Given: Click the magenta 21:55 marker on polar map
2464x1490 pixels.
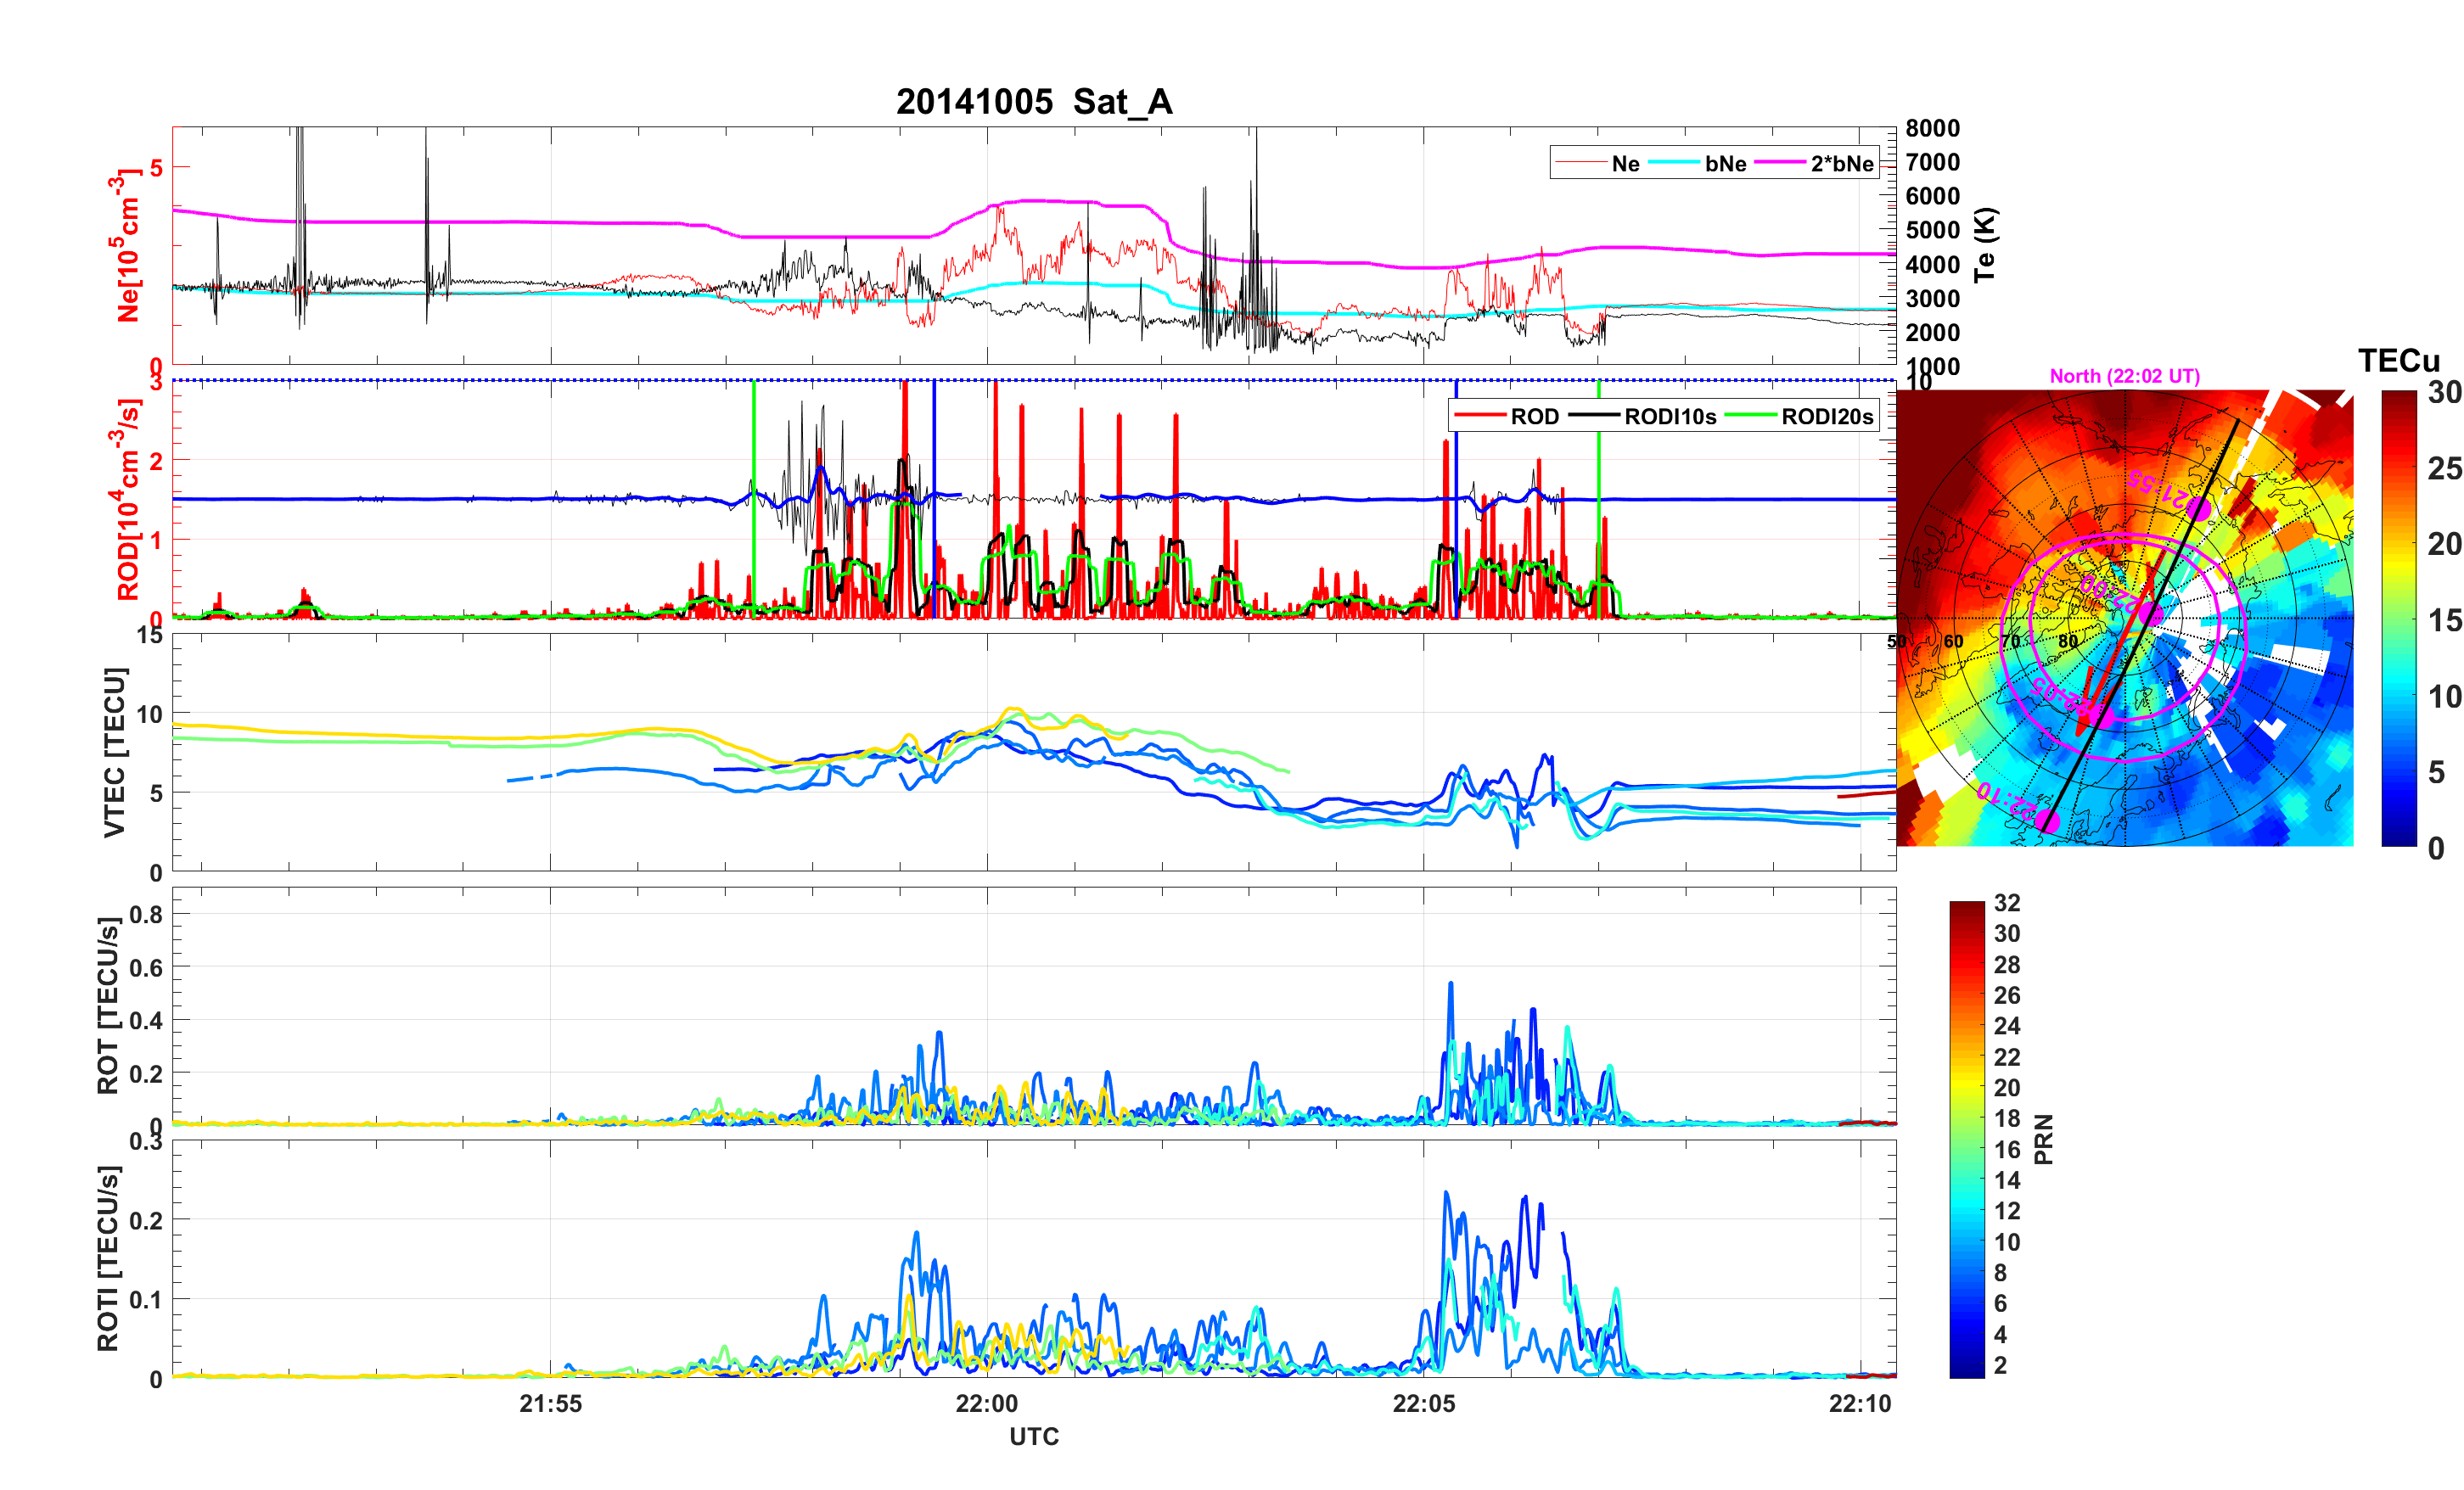Looking at the screenshot, I should coord(2198,508).
